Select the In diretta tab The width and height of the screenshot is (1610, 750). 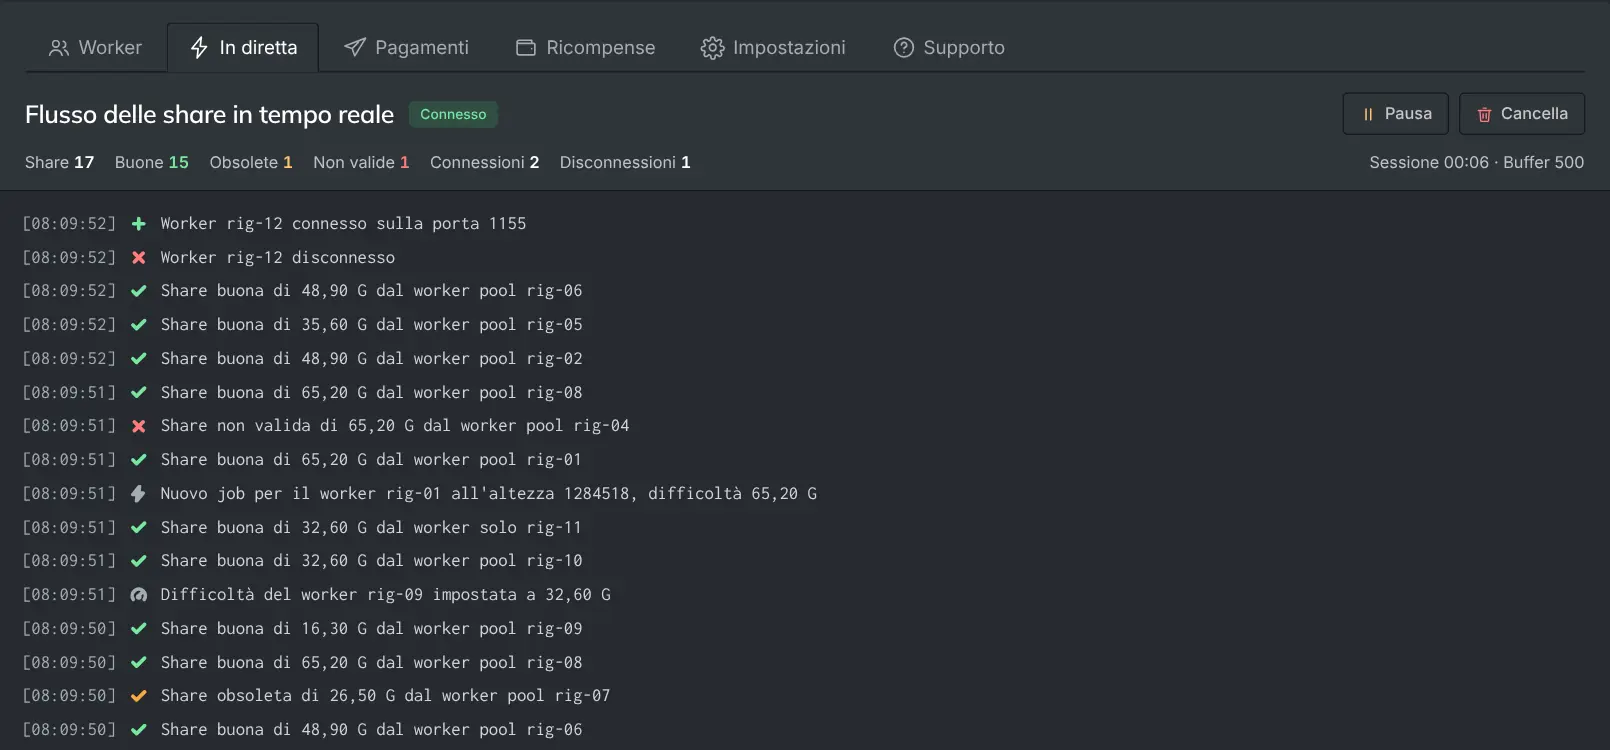pos(243,48)
